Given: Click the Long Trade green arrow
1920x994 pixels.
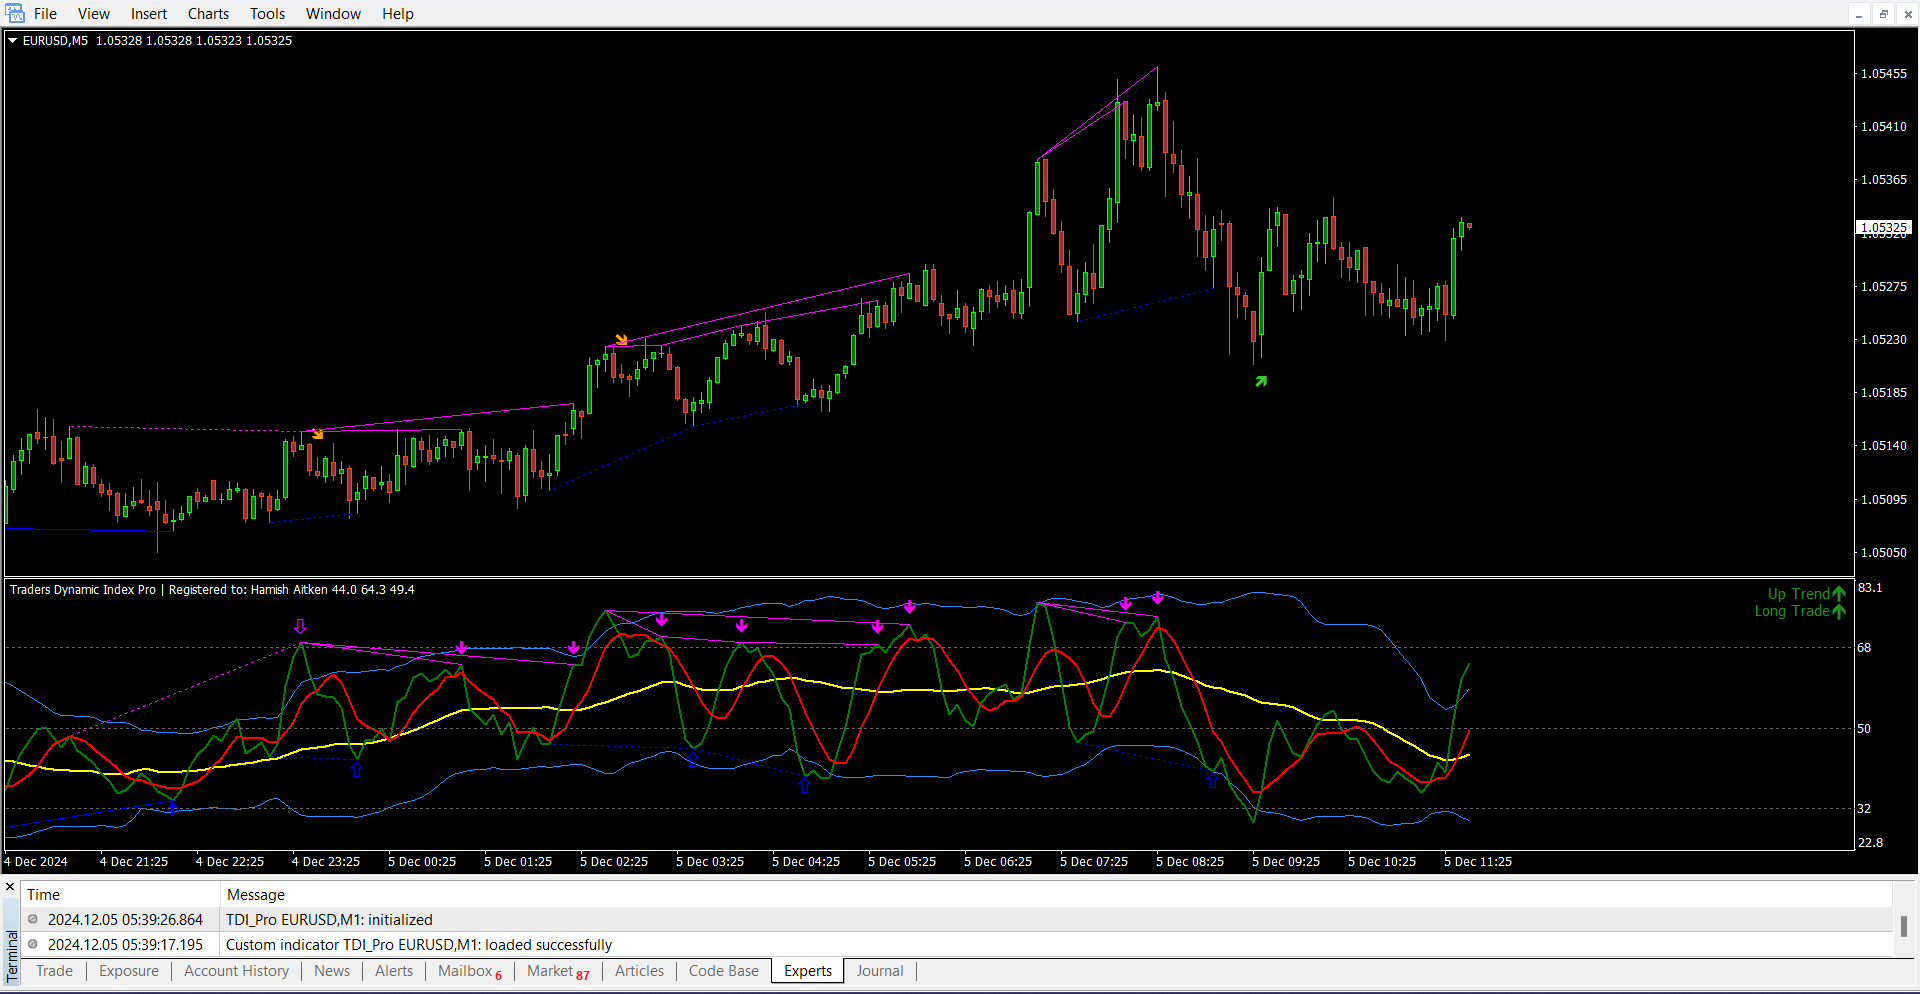Looking at the screenshot, I should pyautogui.click(x=1838, y=611).
